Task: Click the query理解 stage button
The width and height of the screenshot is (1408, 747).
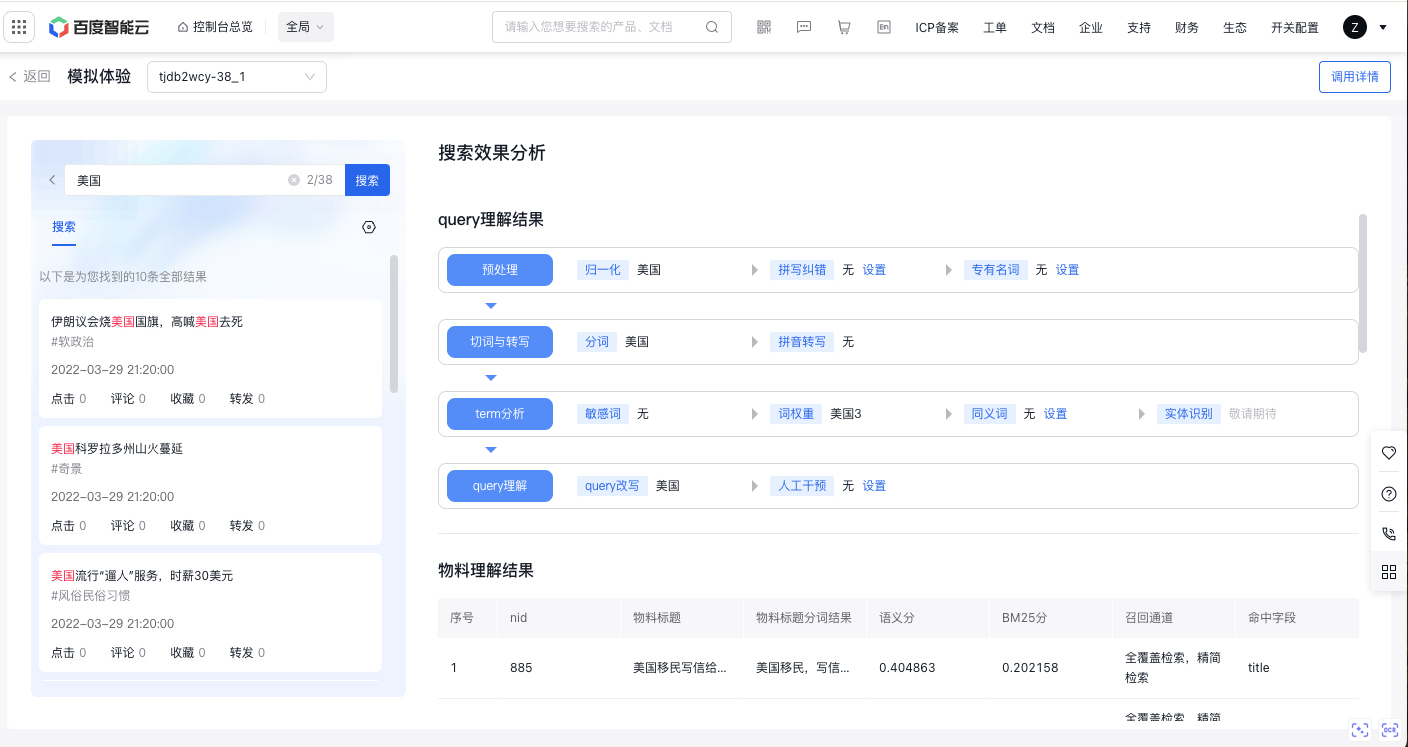Action: tap(500, 486)
